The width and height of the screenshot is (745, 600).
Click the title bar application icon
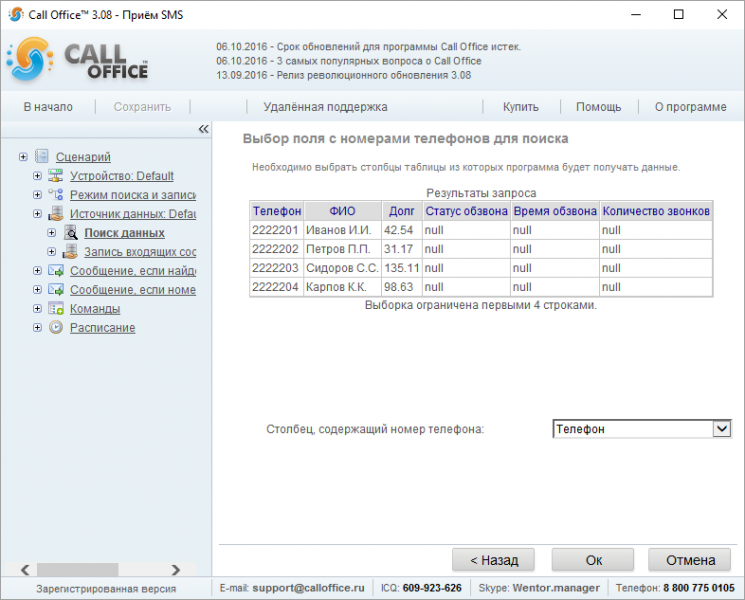point(15,14)
